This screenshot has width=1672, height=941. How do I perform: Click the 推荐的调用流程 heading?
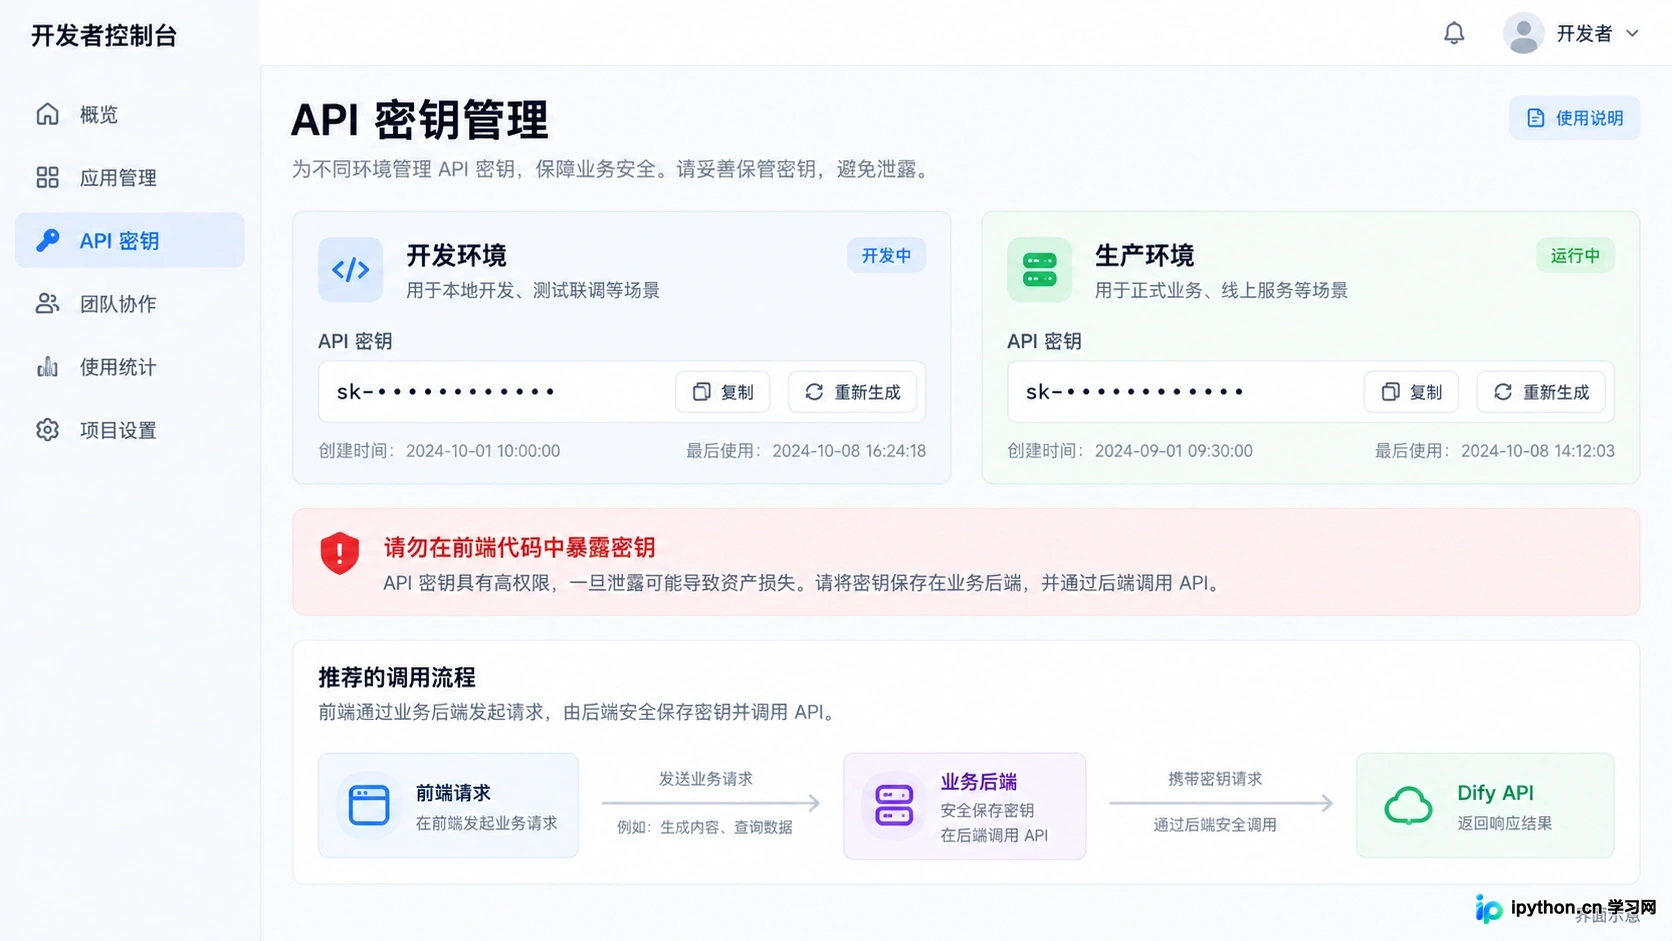click(x=397, y=678)
